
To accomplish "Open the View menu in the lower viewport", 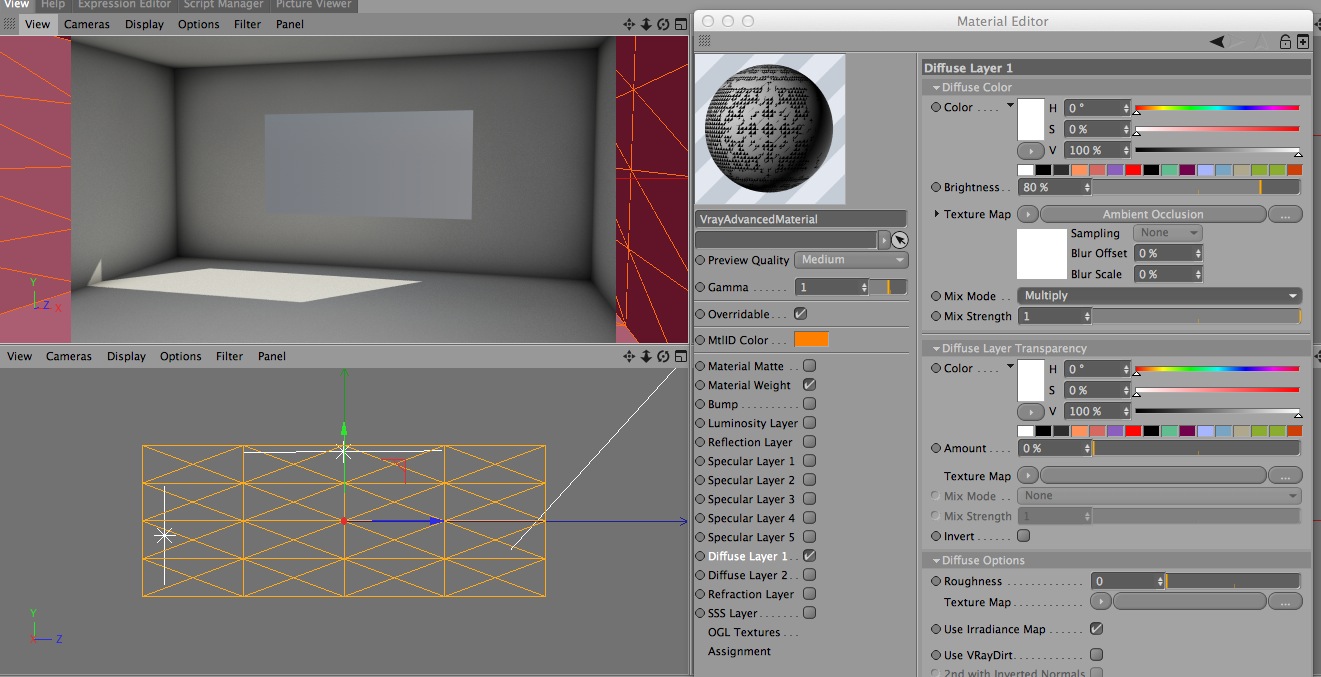I will [x=19, y=356].
